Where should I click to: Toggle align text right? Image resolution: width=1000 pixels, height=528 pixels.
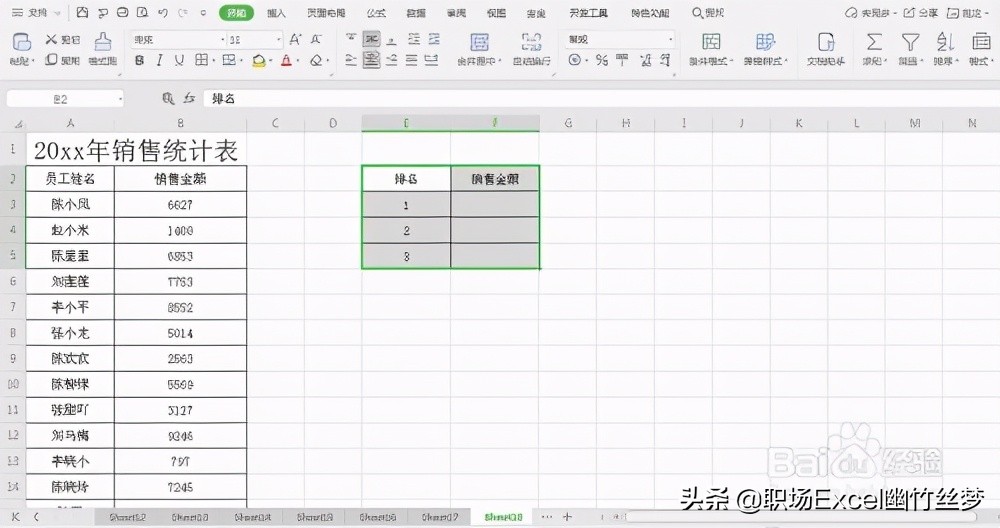[392, 60]
